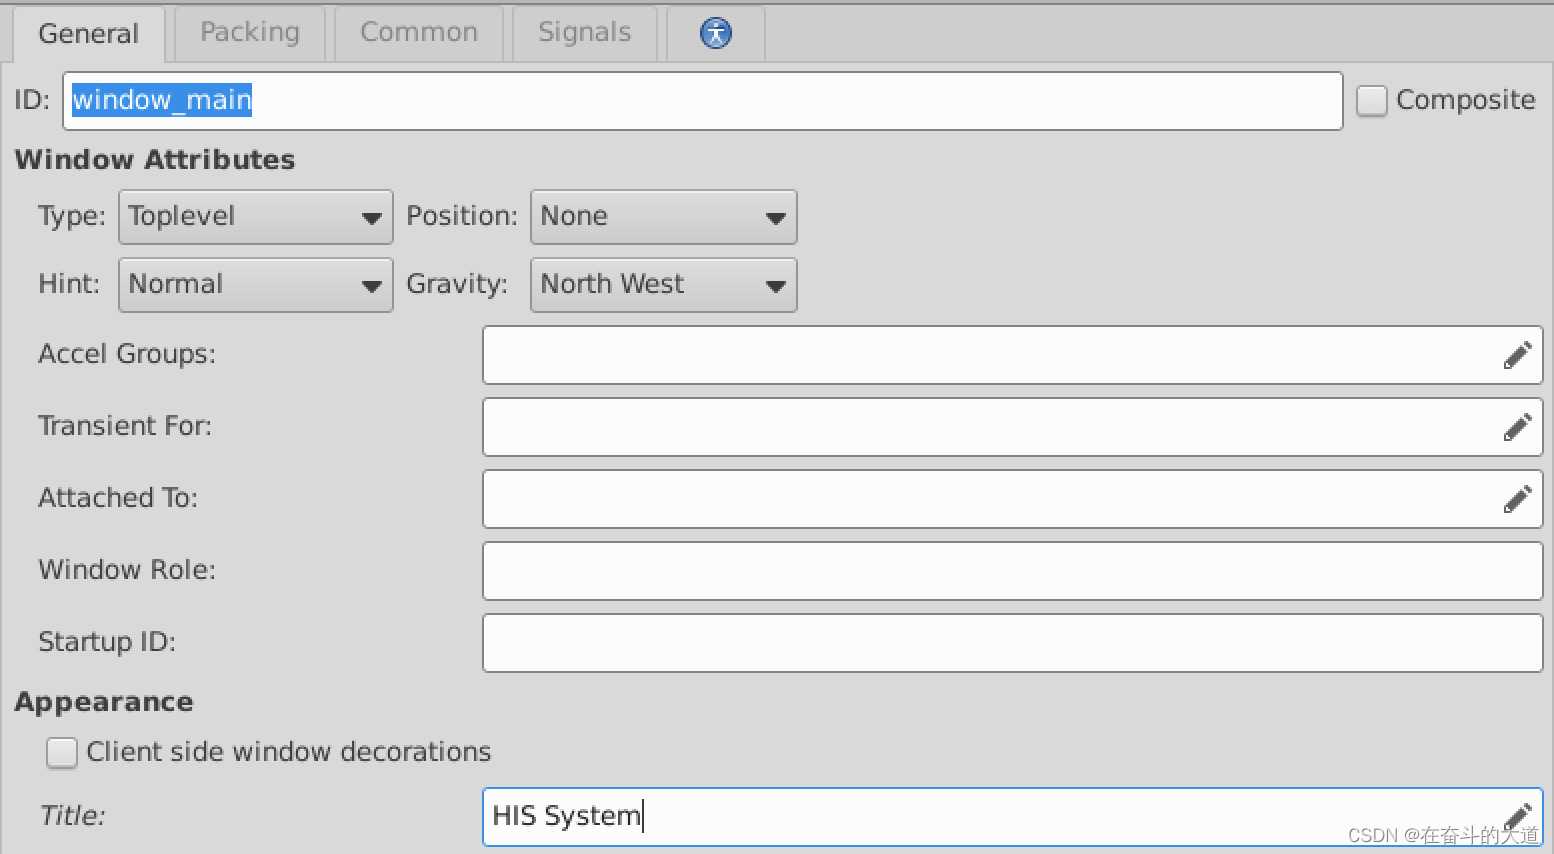Screen dimensions: 1554x854
Task: Click inside the Accel Groups entry field
Action: click(x=990, y=355)
